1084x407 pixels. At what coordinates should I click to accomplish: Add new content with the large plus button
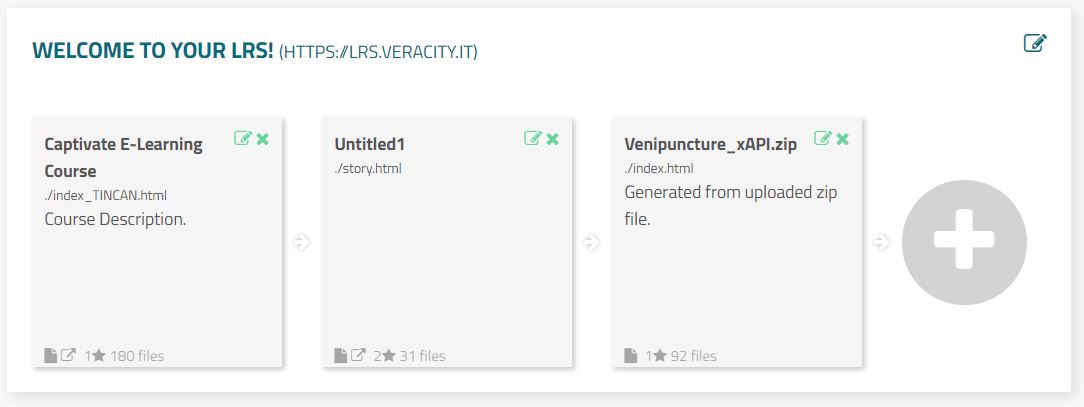coord(964,241)
